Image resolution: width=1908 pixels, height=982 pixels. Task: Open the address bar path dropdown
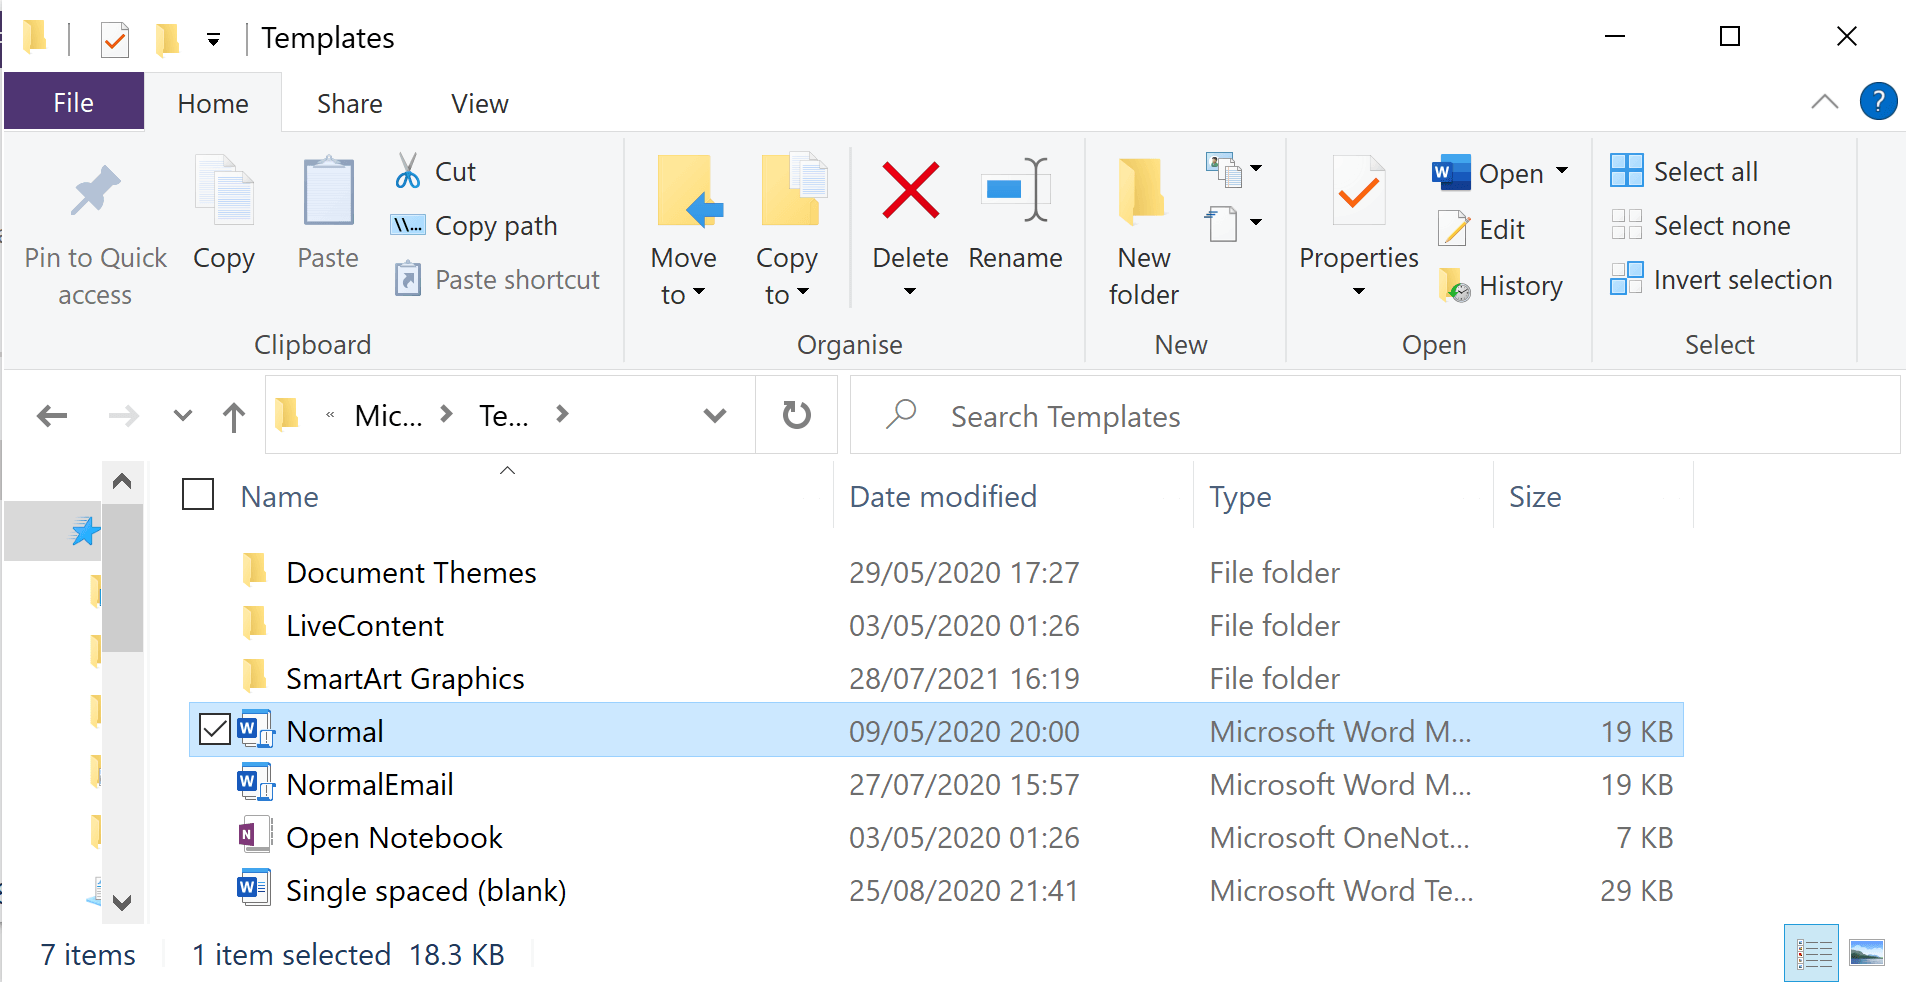(714, 414)
